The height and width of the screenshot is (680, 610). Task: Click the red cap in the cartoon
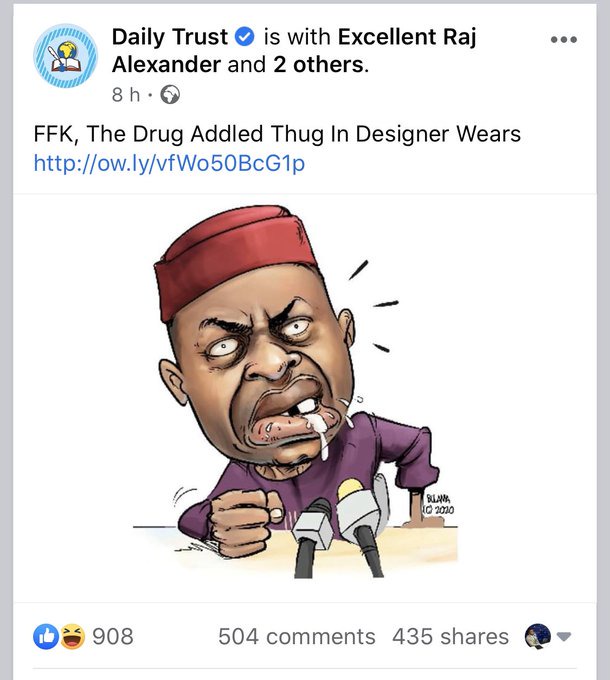click(233, 260)
